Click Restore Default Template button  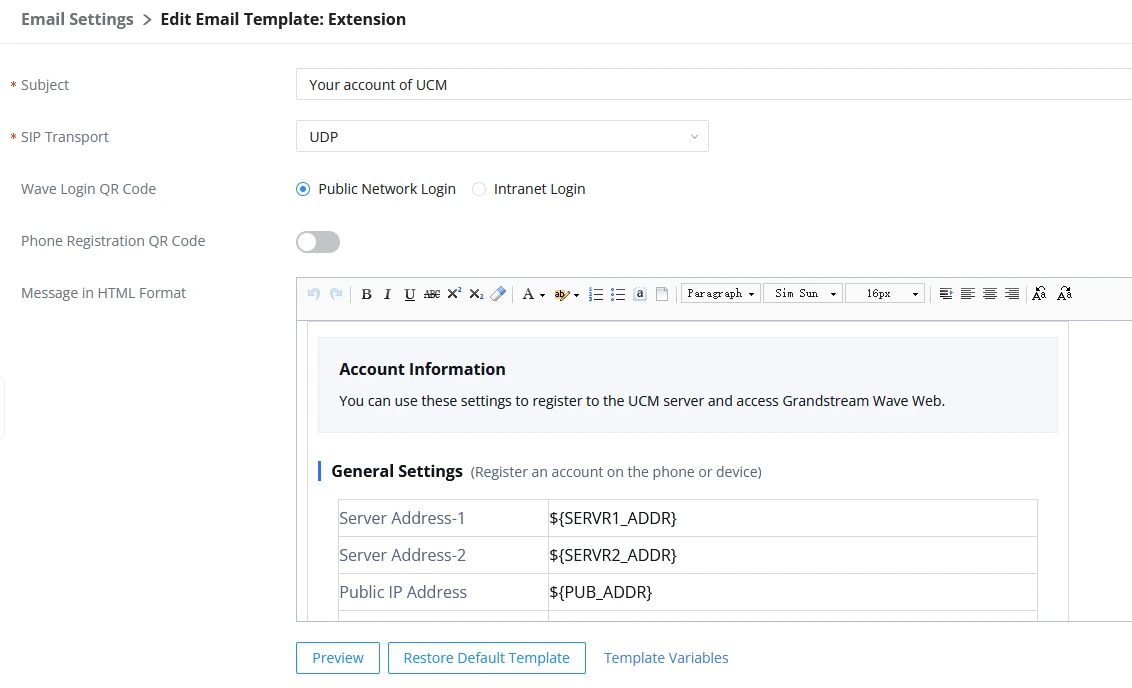pos(487,658)
